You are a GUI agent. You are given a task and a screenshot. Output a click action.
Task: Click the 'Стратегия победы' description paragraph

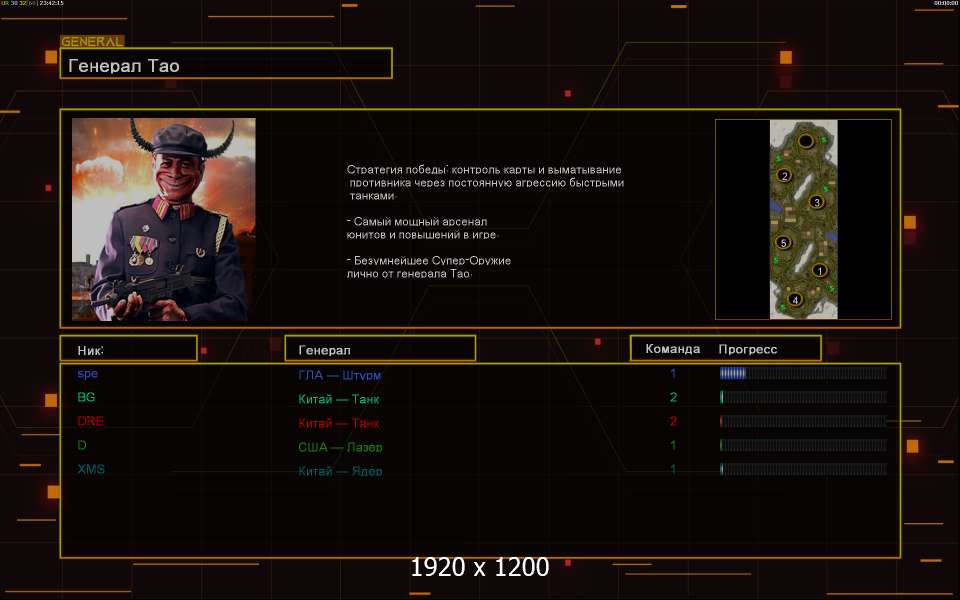(486, 182)
